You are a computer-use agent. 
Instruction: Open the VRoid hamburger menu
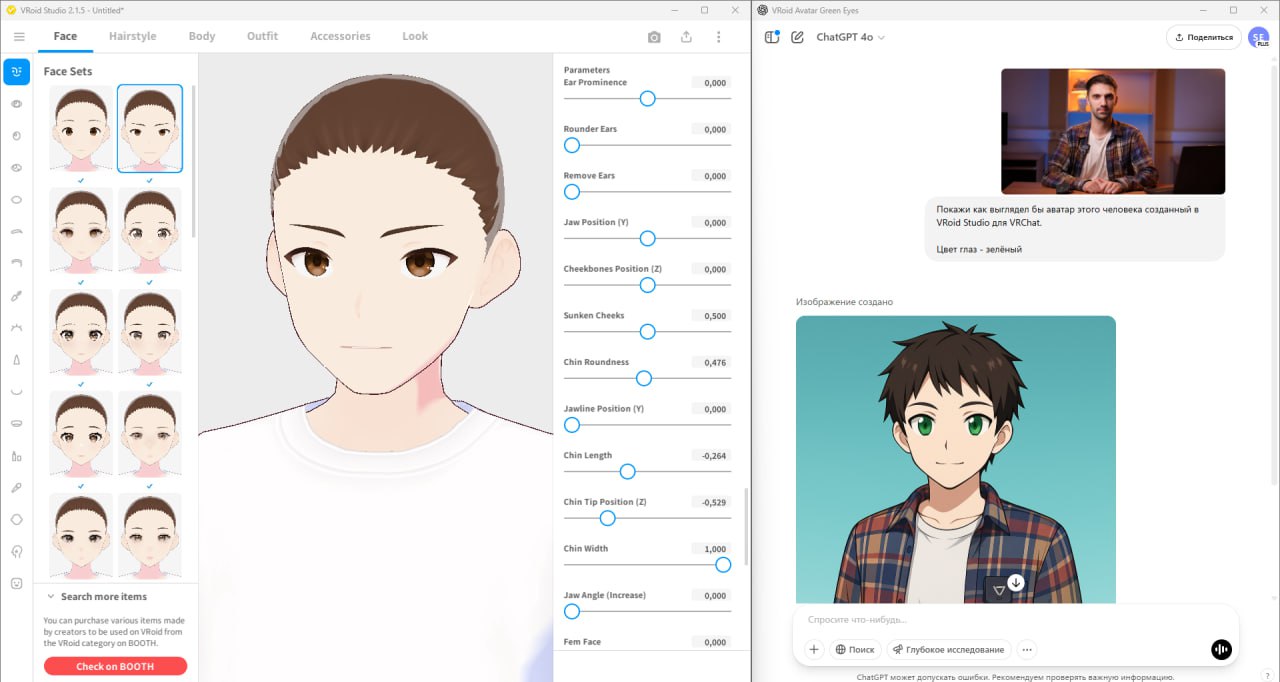18,37
